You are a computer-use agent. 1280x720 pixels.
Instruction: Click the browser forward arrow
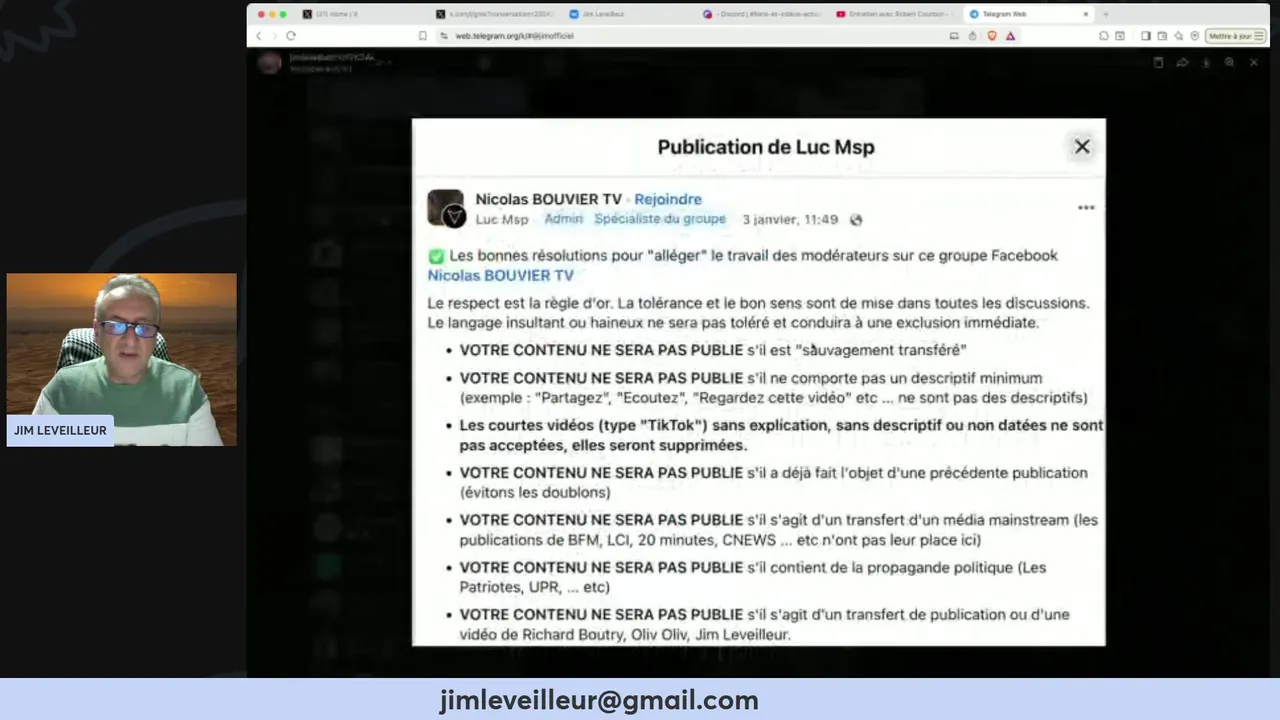(x=274, y=36)
